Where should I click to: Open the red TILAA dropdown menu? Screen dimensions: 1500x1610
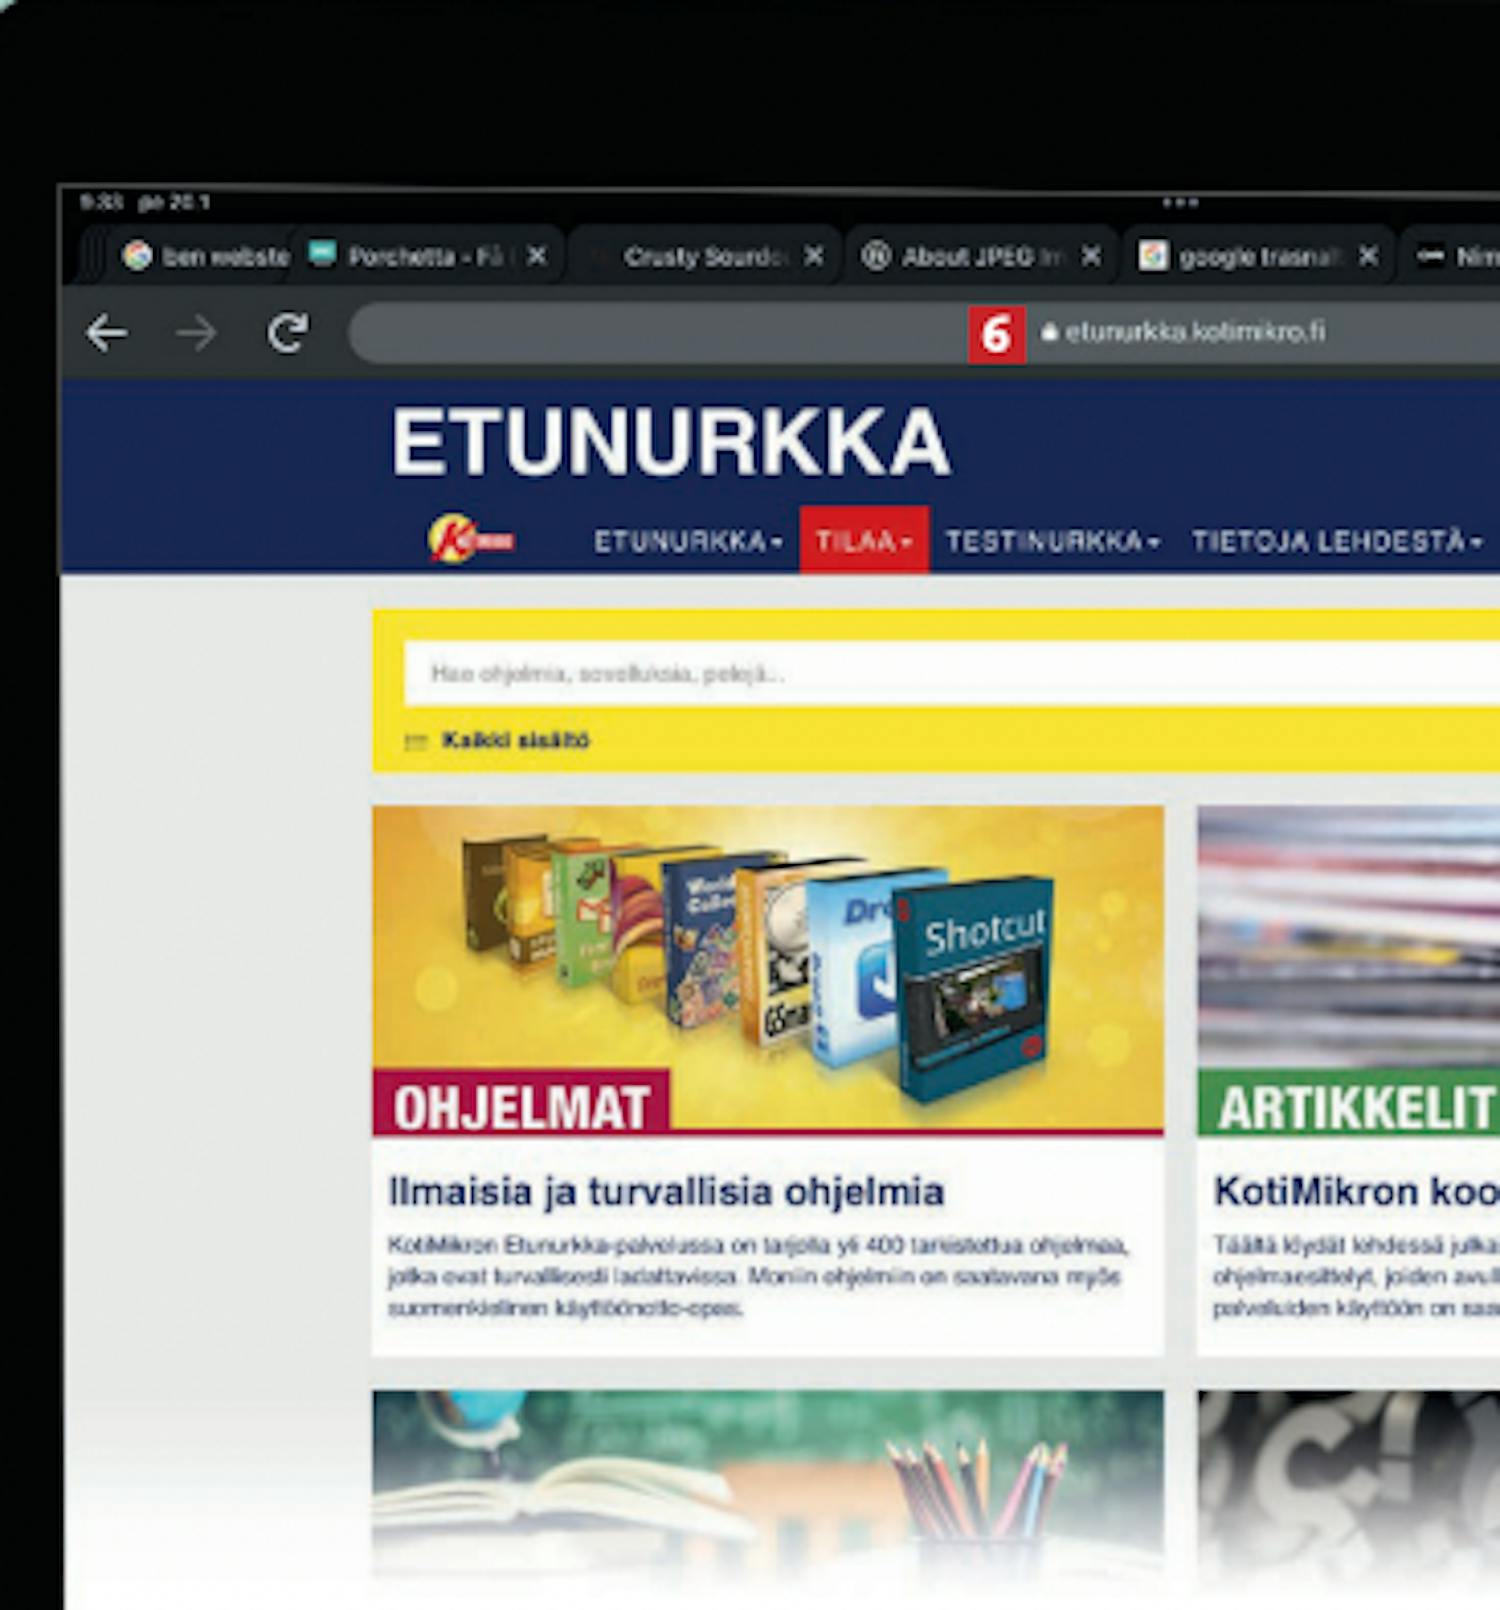tap(864, 540)
